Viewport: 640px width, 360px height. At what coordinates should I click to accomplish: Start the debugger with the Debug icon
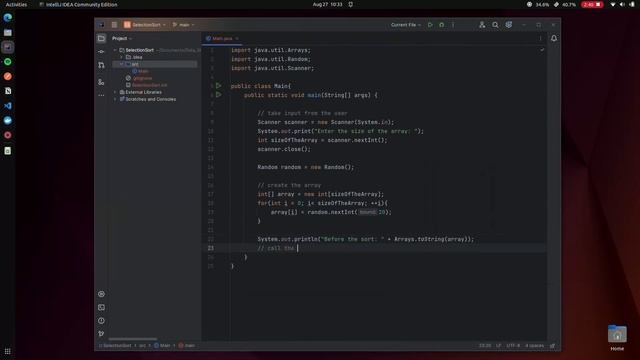[442, 25]
